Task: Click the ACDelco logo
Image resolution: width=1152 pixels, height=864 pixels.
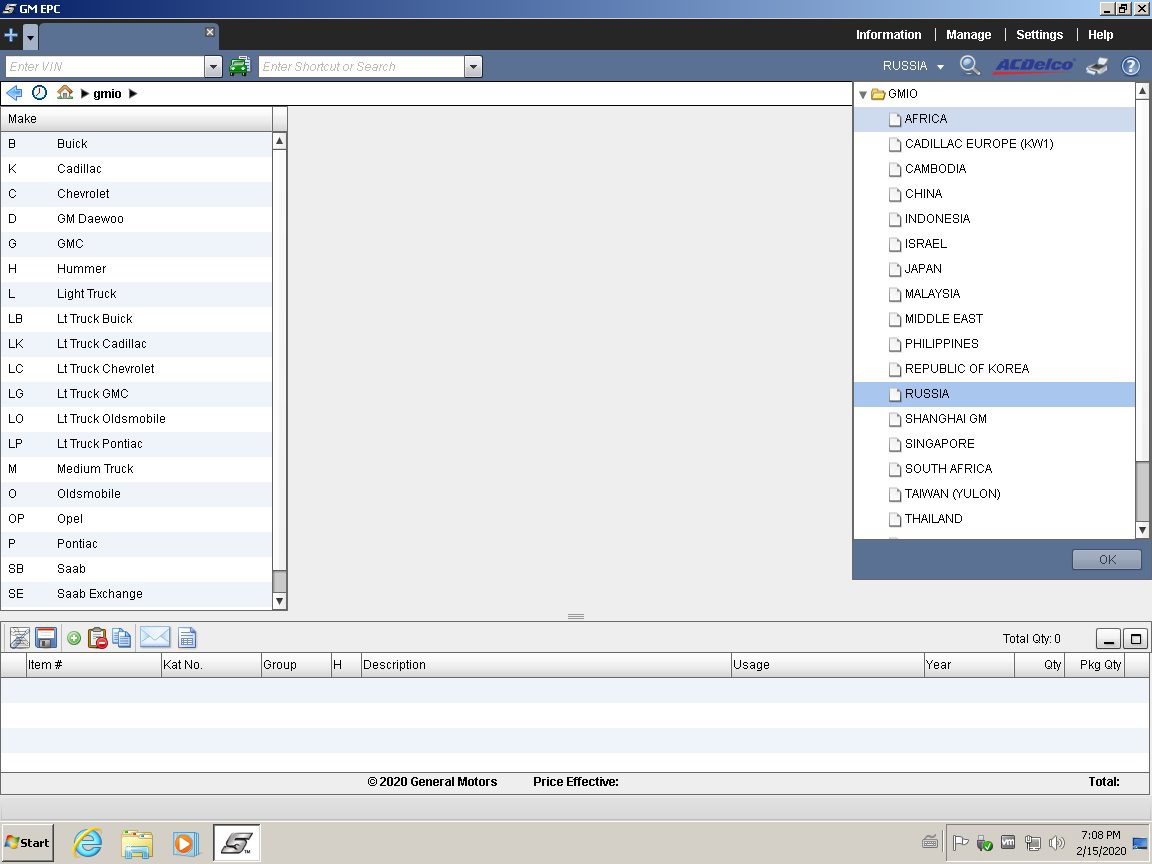Action: coord(1033,66)
